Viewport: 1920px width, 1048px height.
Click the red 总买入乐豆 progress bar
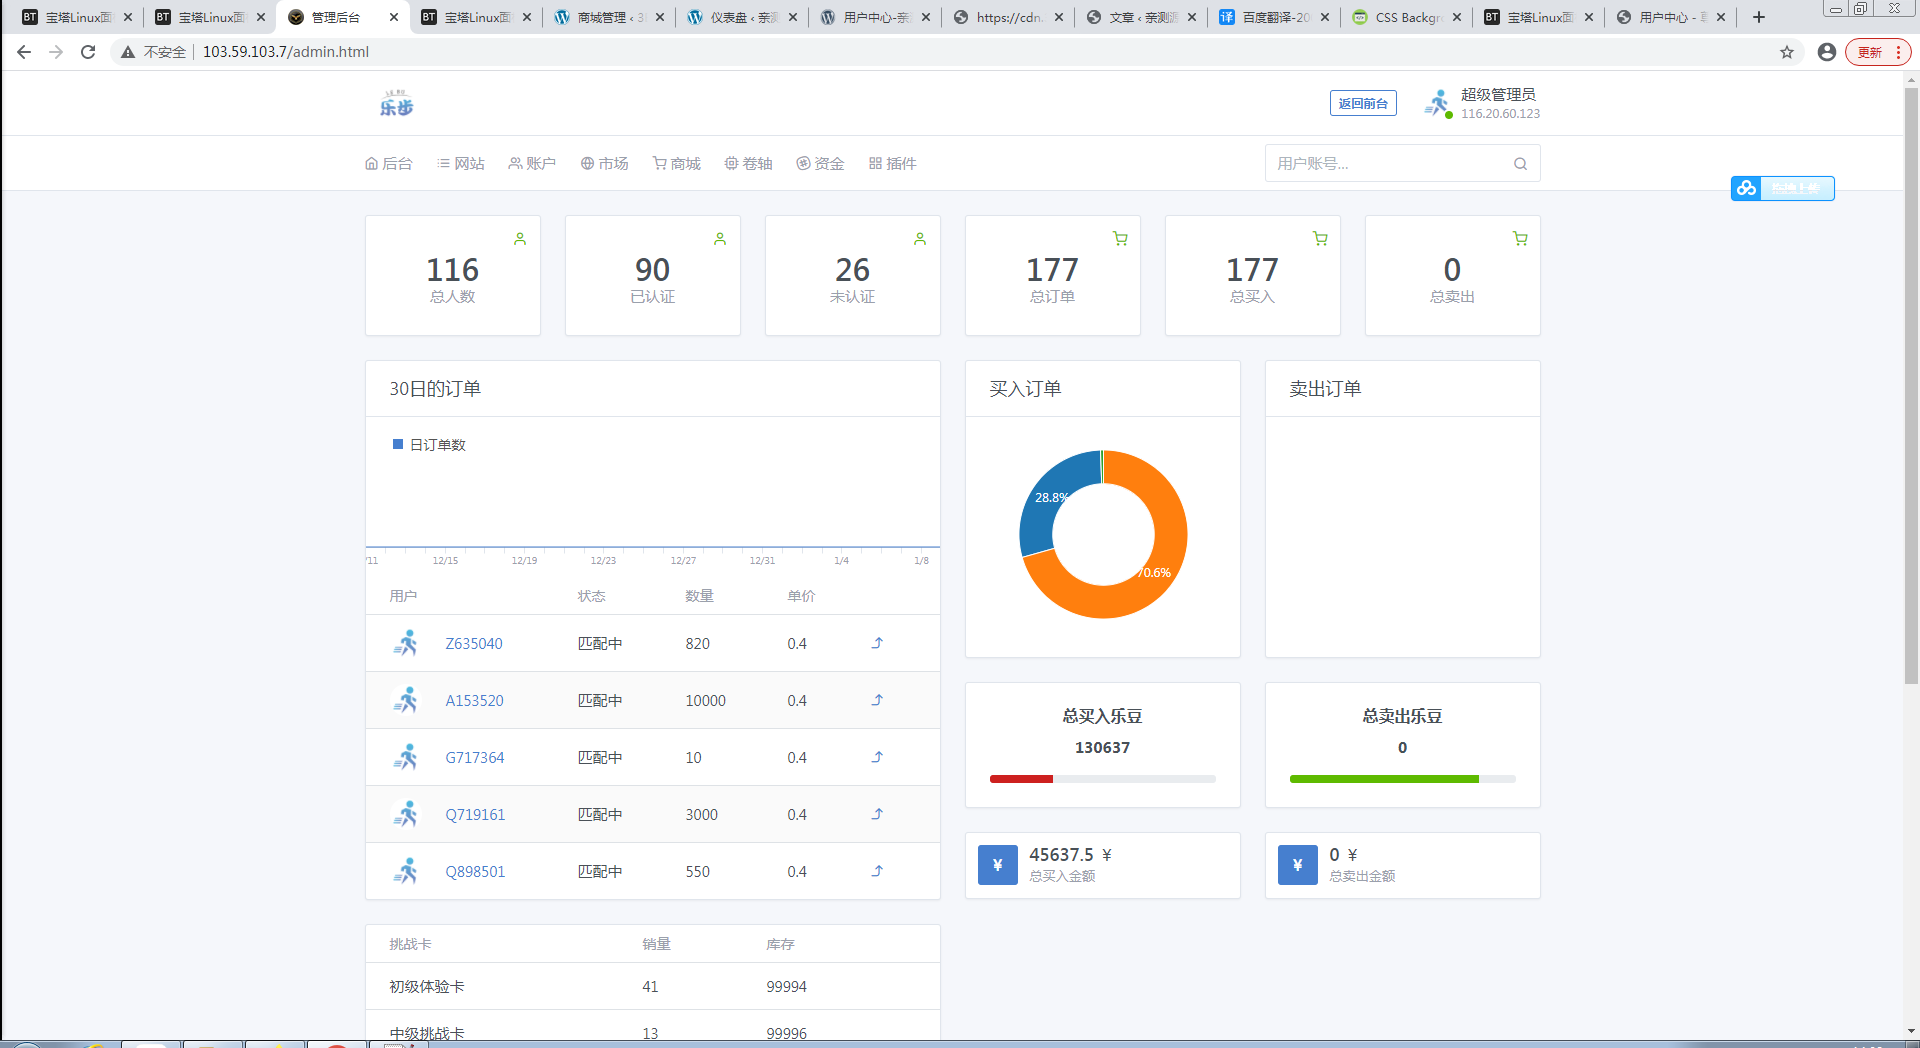tap(1021, 778)
